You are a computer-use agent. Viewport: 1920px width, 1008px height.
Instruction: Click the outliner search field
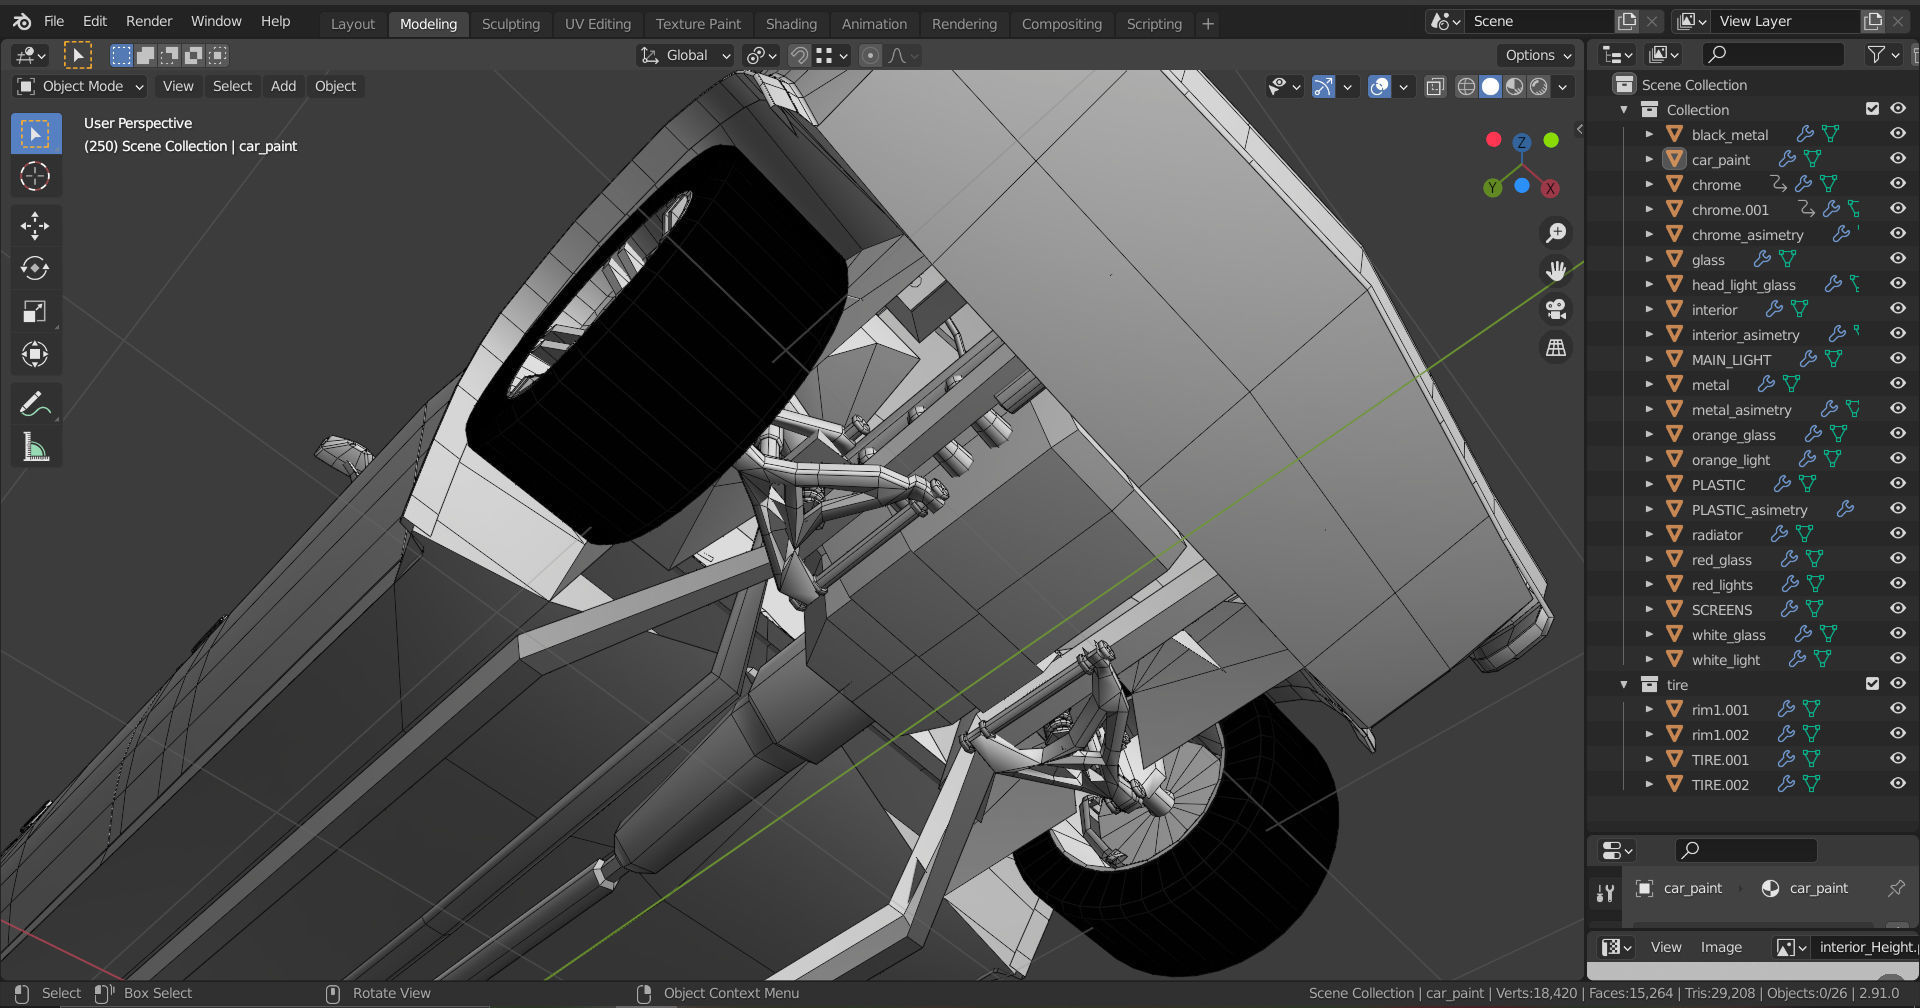(x=1773, y=54)
